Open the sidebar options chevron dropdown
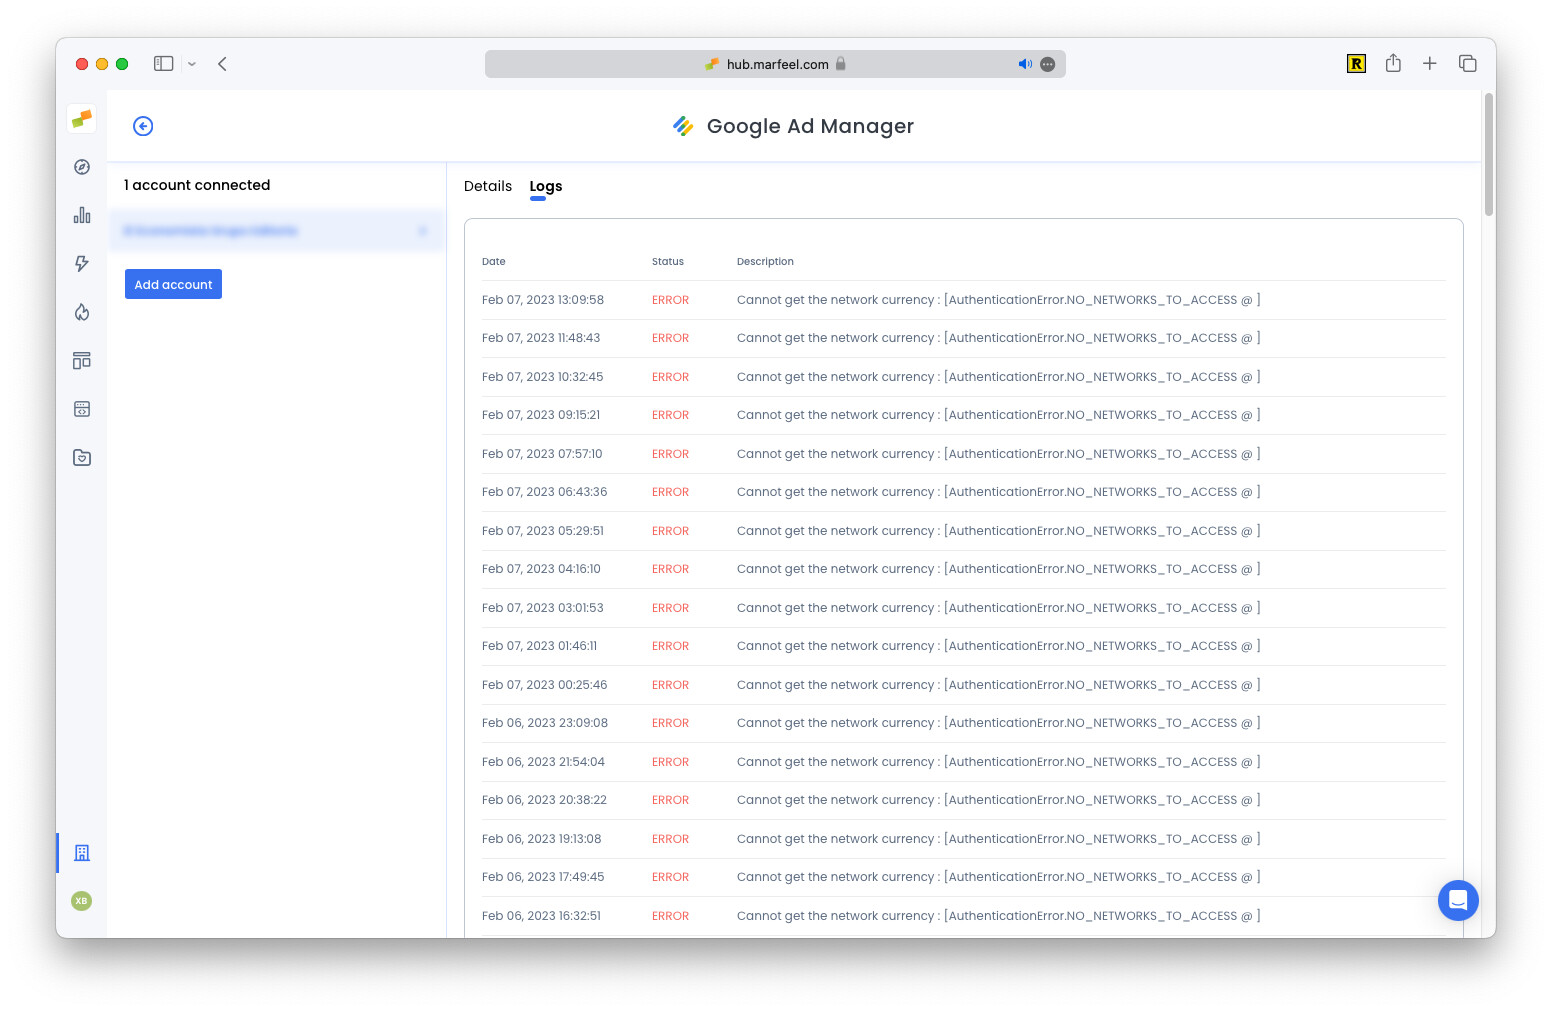 pyautogui.click(x=192, y=64)
